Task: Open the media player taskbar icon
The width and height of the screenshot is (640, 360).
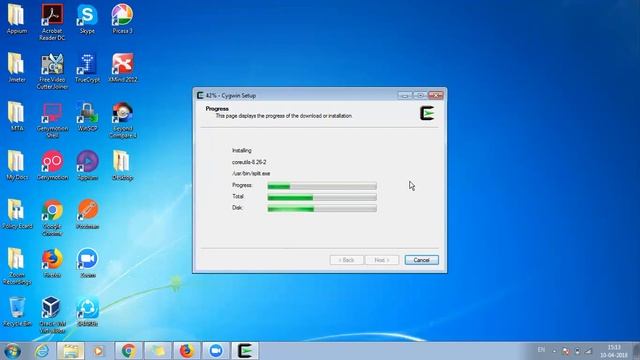Action: 98,351
